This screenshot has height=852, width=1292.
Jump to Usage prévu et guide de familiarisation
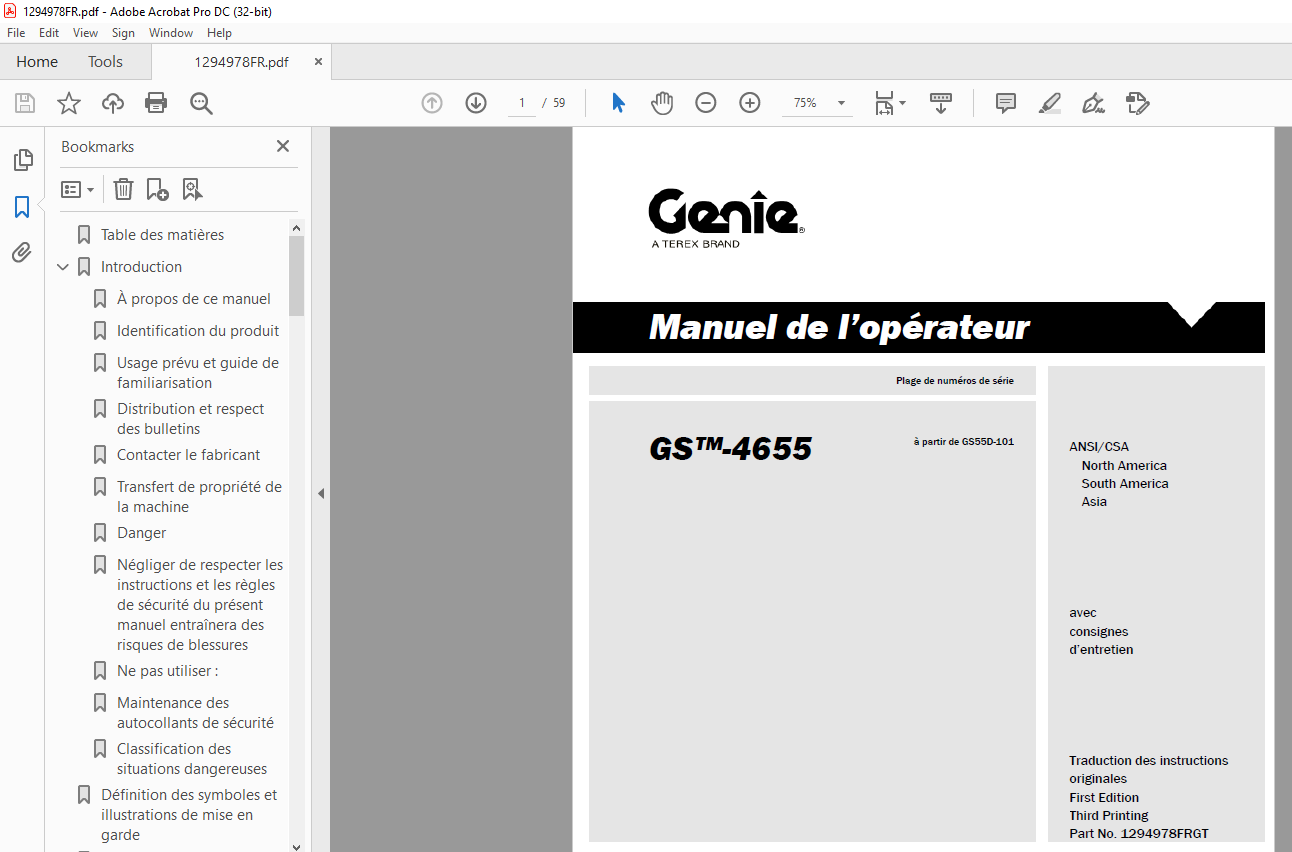point(198,373)
